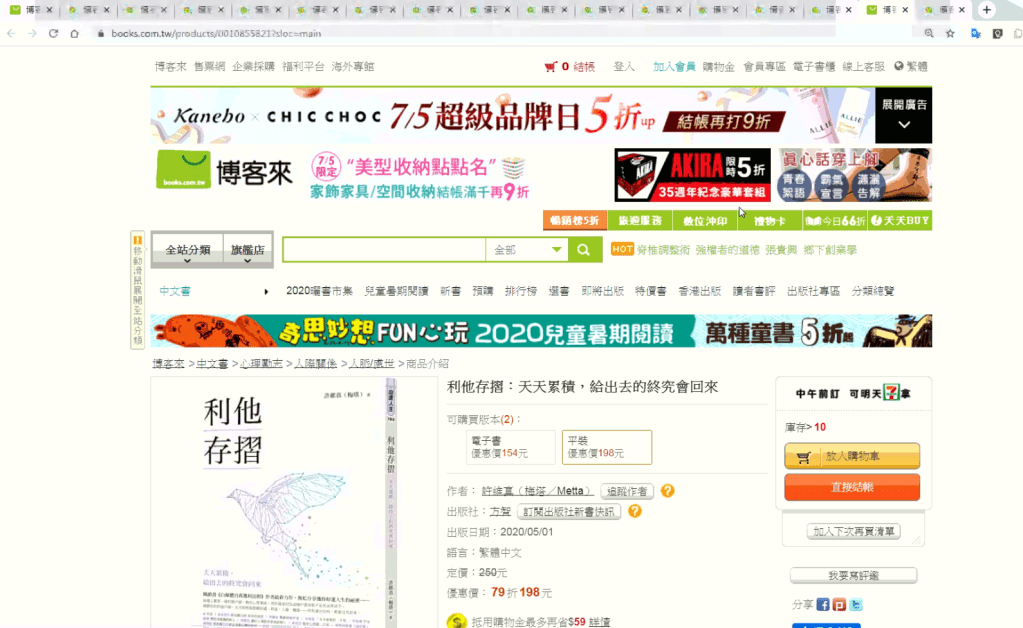Open the shopping cart icon near 結帳

pyautogui.click(x=550, y=67)
